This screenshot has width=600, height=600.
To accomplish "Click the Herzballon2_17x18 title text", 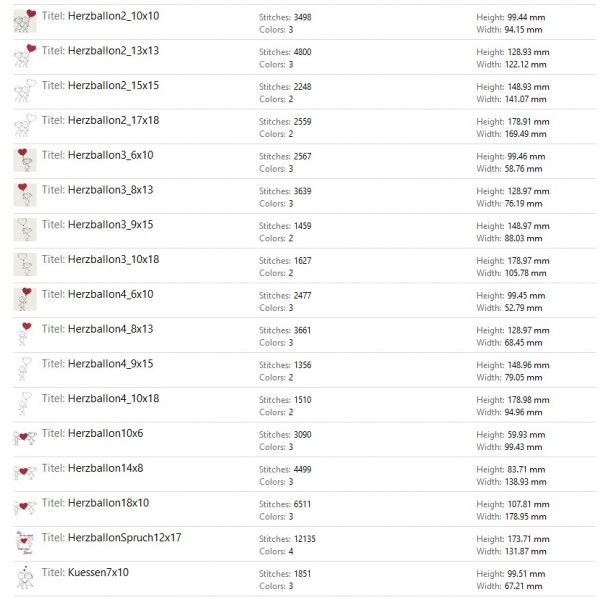I will pyautogui.click(x=113, y=120).
